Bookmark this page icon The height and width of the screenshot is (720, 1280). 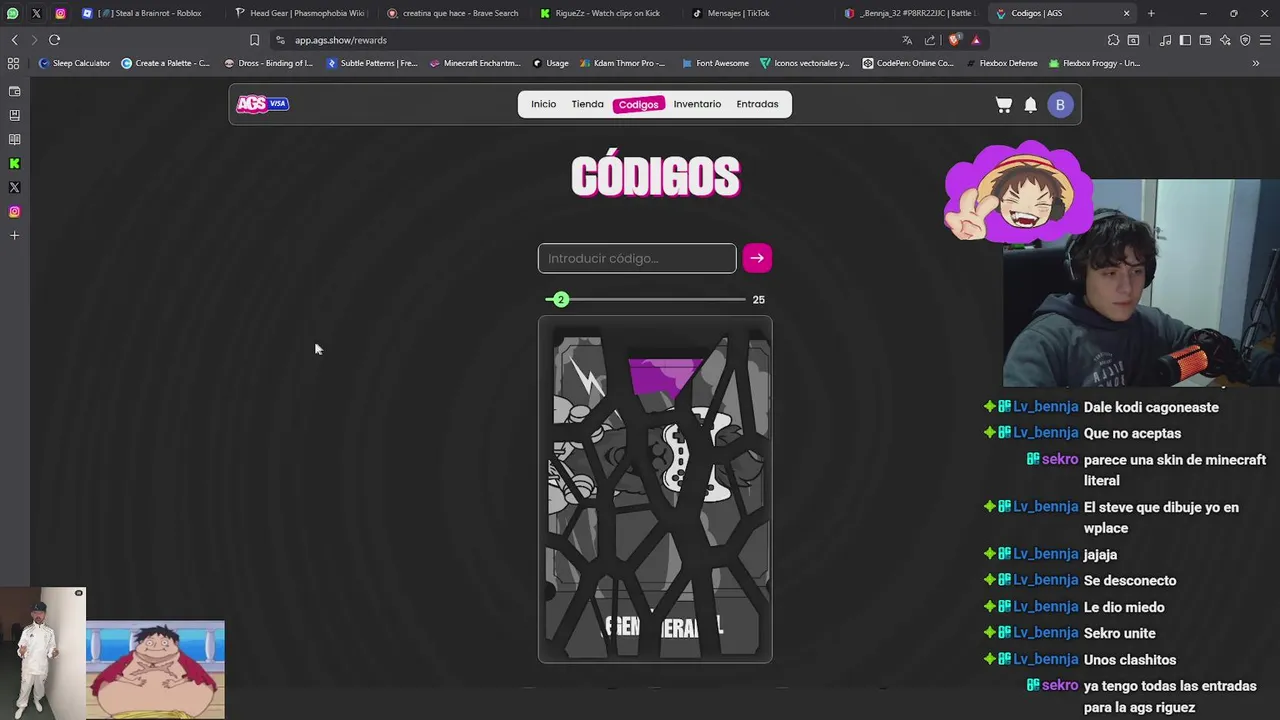[254, 40]
